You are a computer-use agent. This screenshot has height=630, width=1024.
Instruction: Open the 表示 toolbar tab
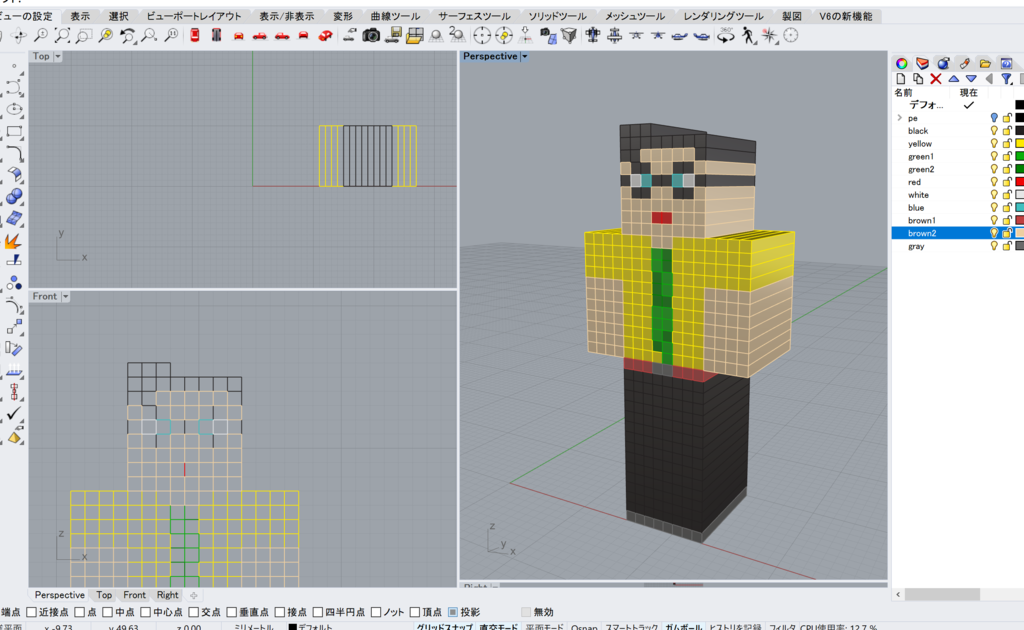point(80,16)
